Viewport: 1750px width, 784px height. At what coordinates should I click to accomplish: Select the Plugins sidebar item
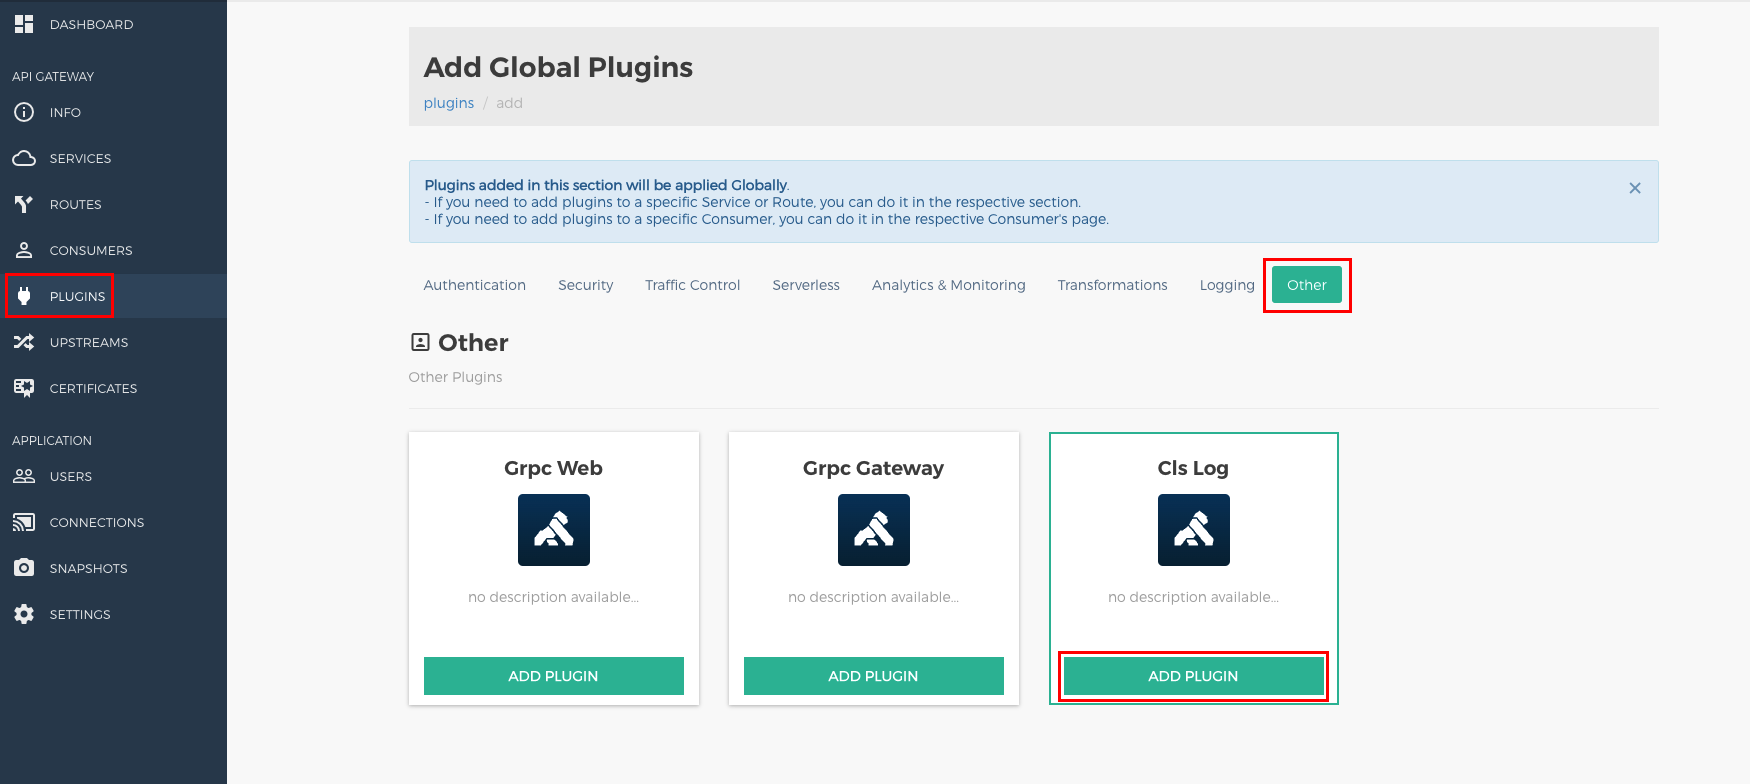point(113,296)
